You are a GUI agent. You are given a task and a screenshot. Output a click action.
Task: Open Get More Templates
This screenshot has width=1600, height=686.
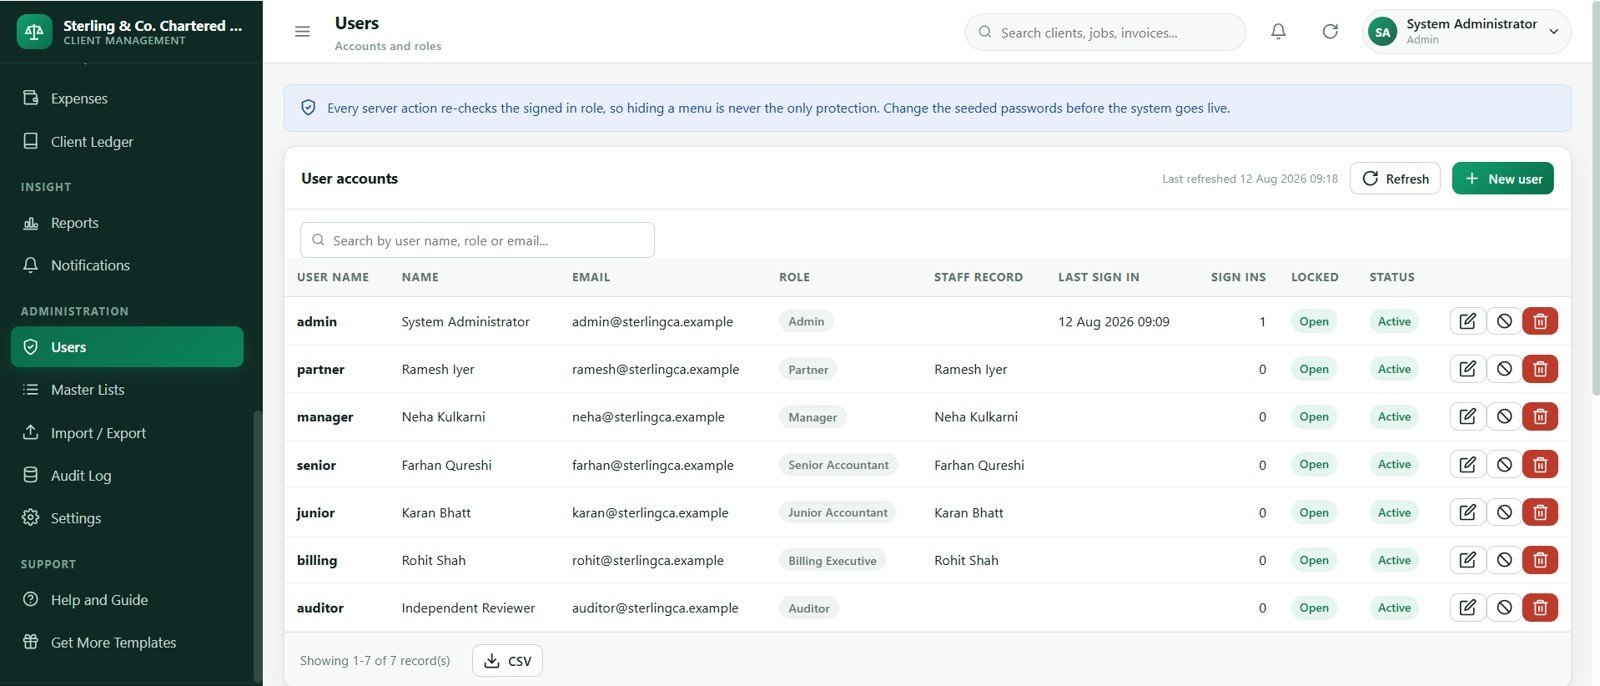coord(127,643)
